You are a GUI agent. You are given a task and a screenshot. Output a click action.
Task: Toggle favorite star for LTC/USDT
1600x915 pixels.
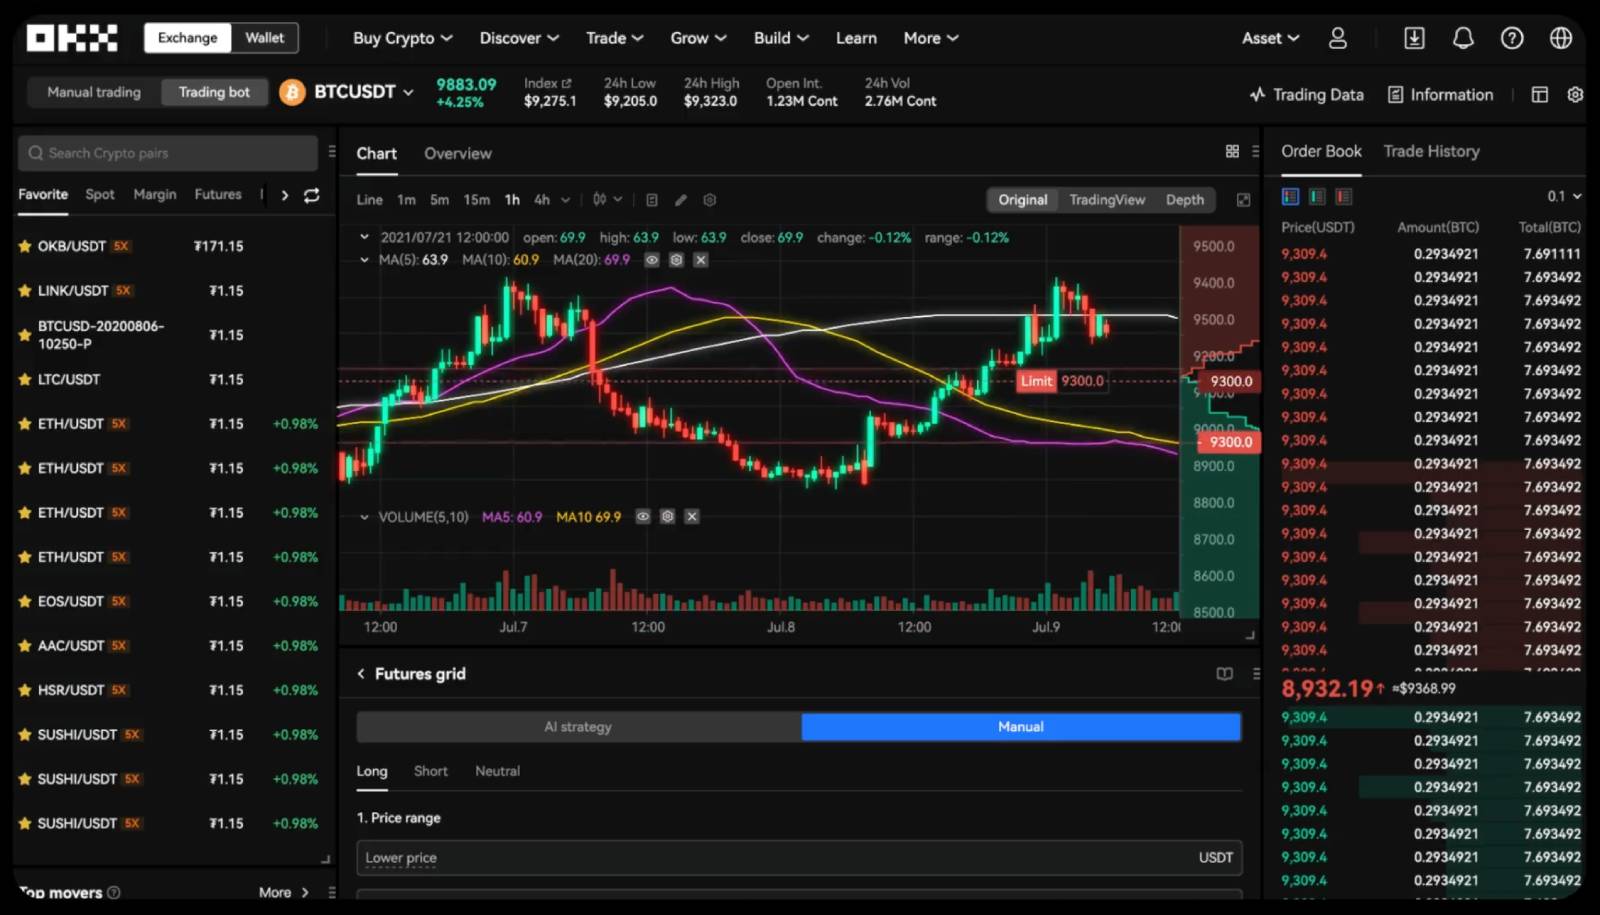point(25,380)
